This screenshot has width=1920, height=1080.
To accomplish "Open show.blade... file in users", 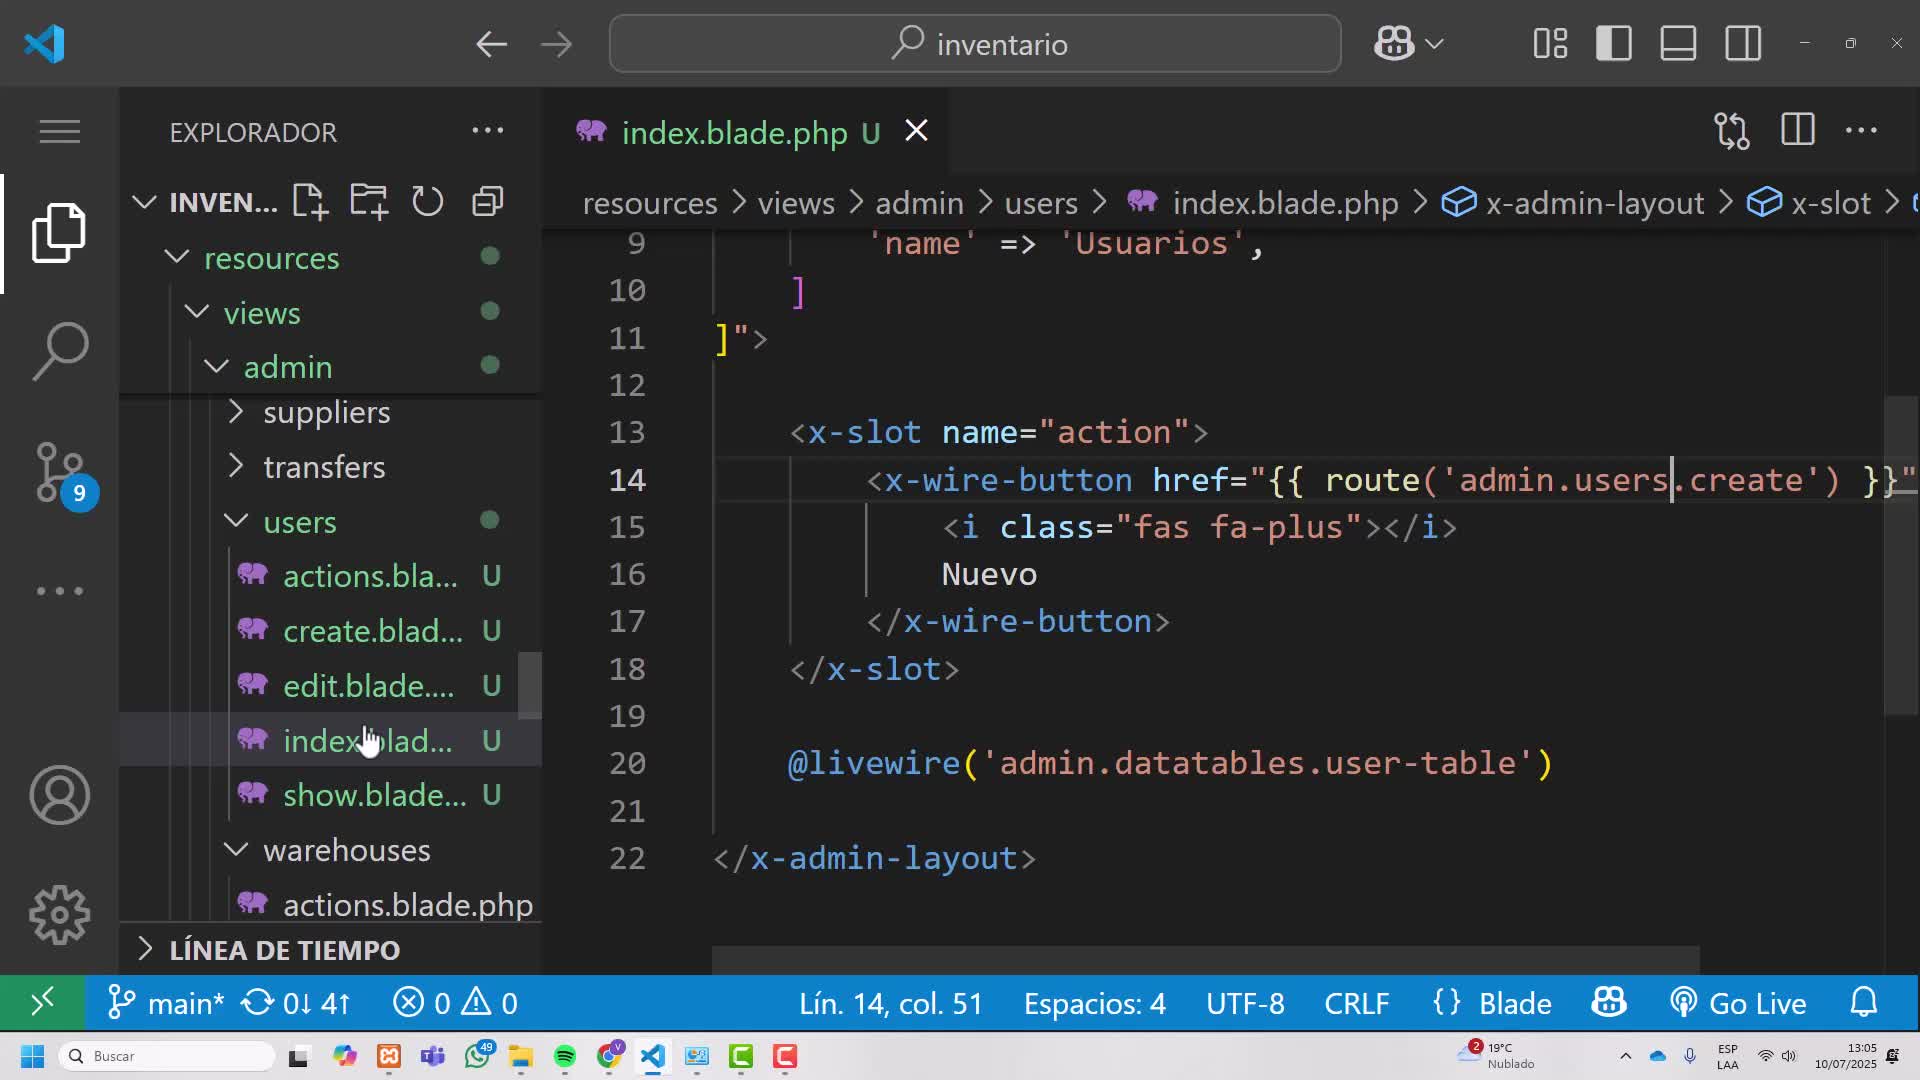I will (374, 795).
